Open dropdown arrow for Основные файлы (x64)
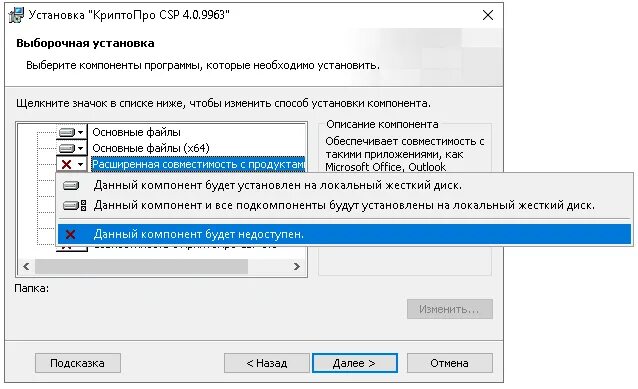The image size is (638, 389). click(x=81, y=148)
